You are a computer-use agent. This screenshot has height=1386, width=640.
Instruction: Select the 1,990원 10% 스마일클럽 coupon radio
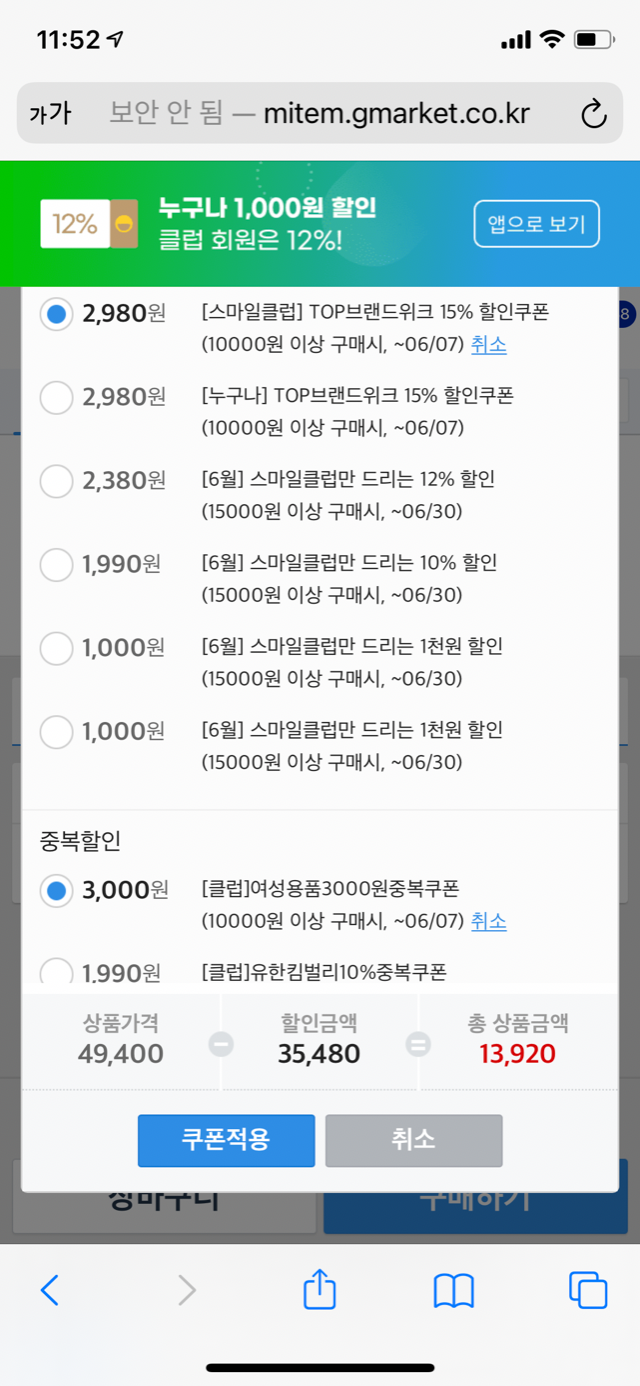click(56, 565)
